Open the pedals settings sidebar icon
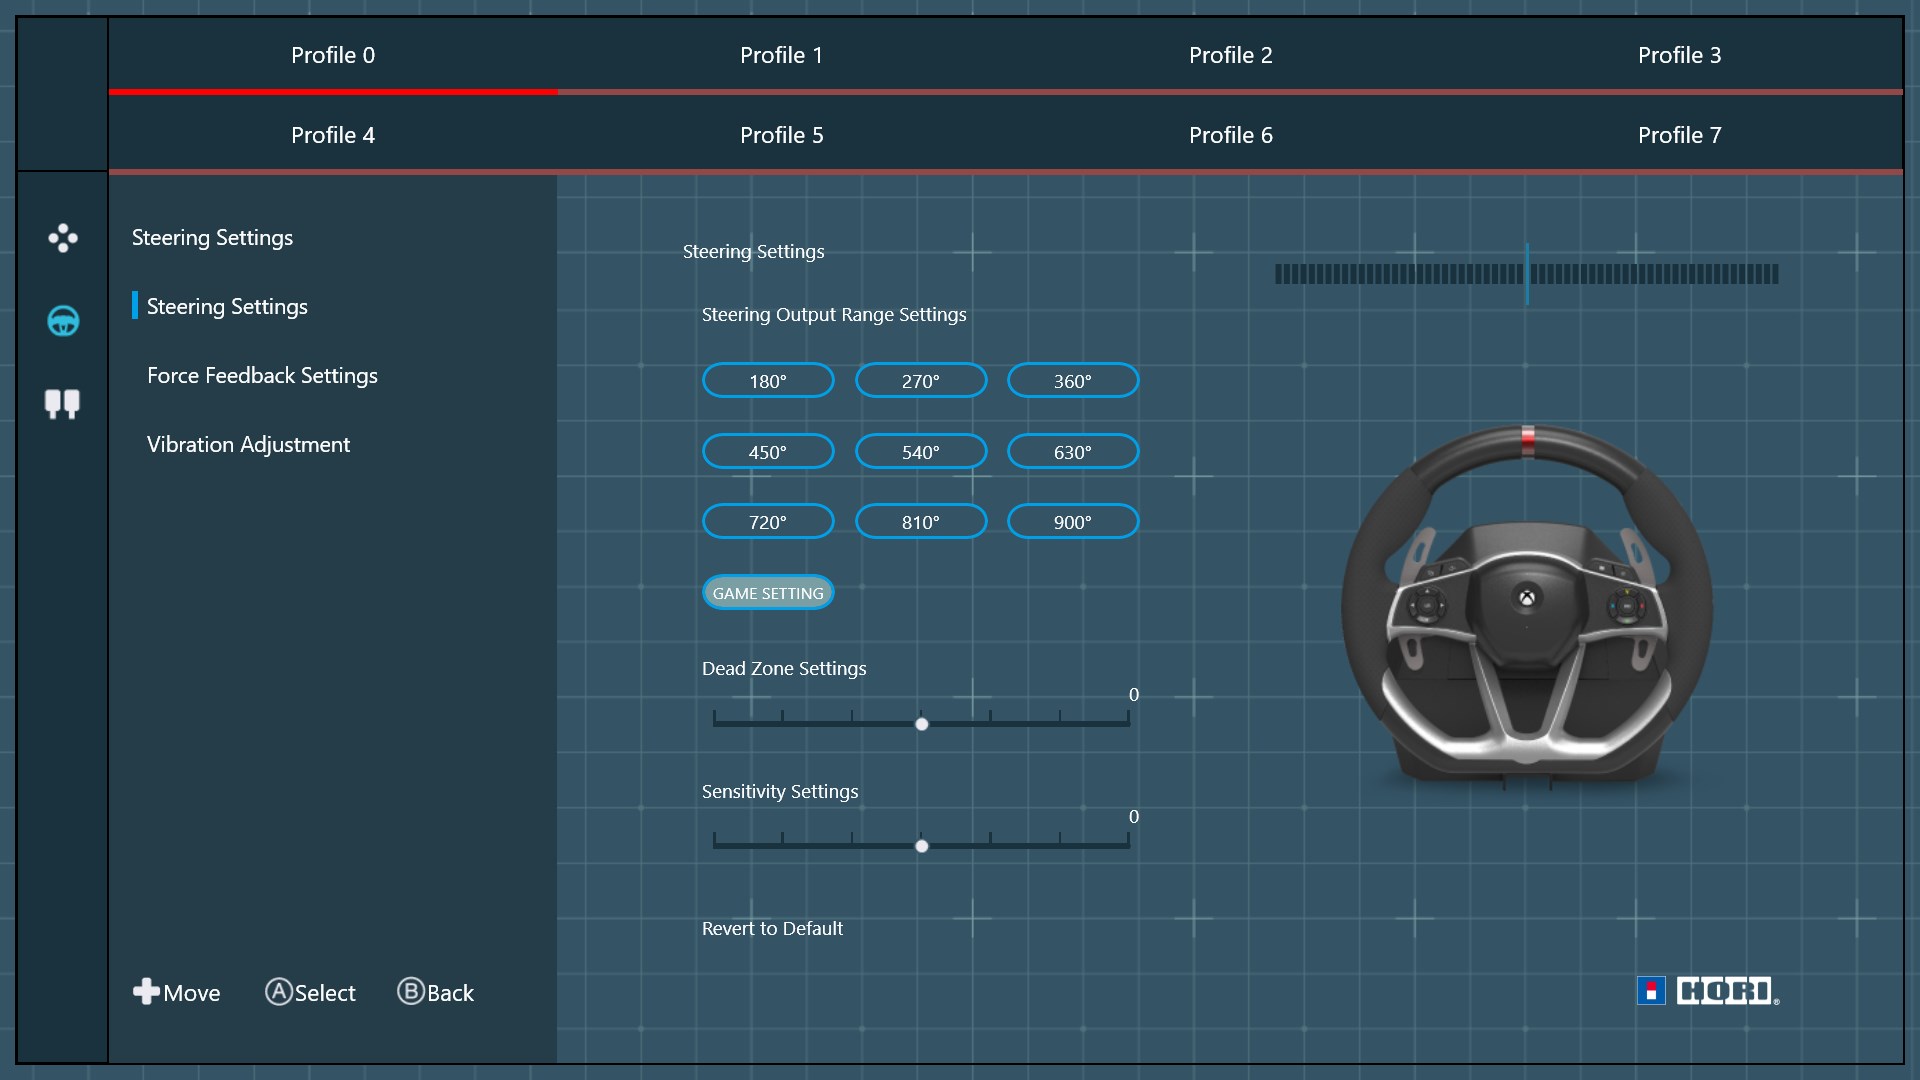Screen dimensions: 1920x1080 [62, 404]
